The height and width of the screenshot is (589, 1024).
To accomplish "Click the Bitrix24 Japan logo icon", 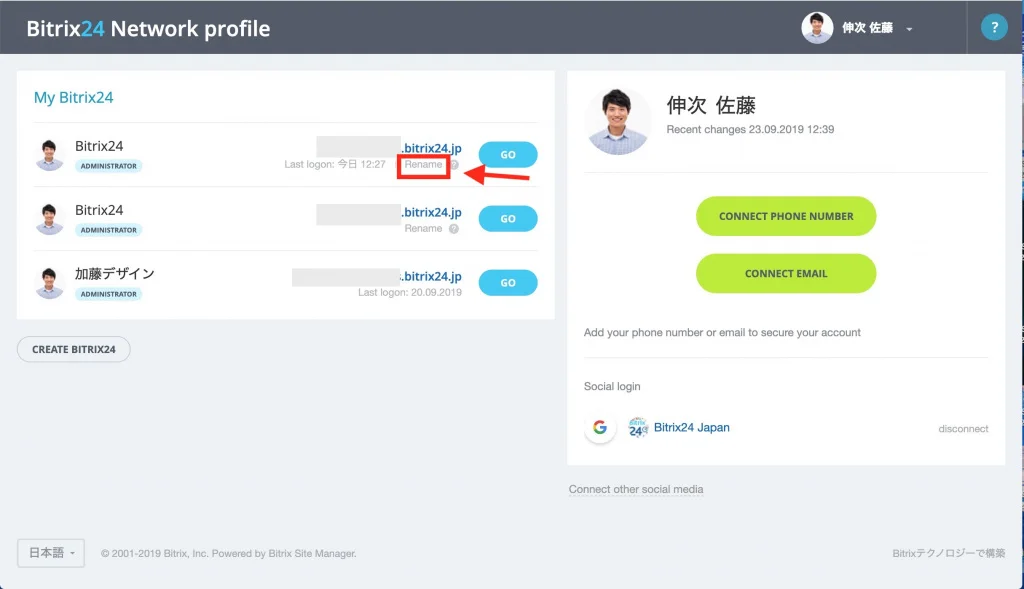I will click(x=637, y=427).
